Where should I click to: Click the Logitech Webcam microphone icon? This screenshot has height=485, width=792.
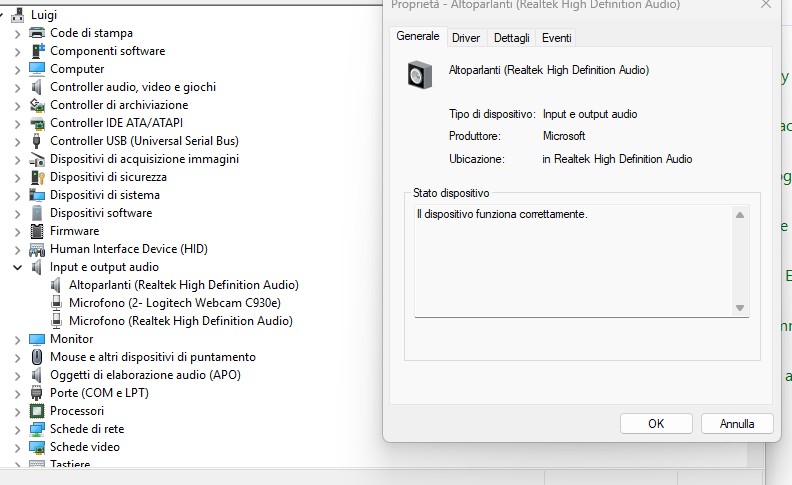pos(57,303)
